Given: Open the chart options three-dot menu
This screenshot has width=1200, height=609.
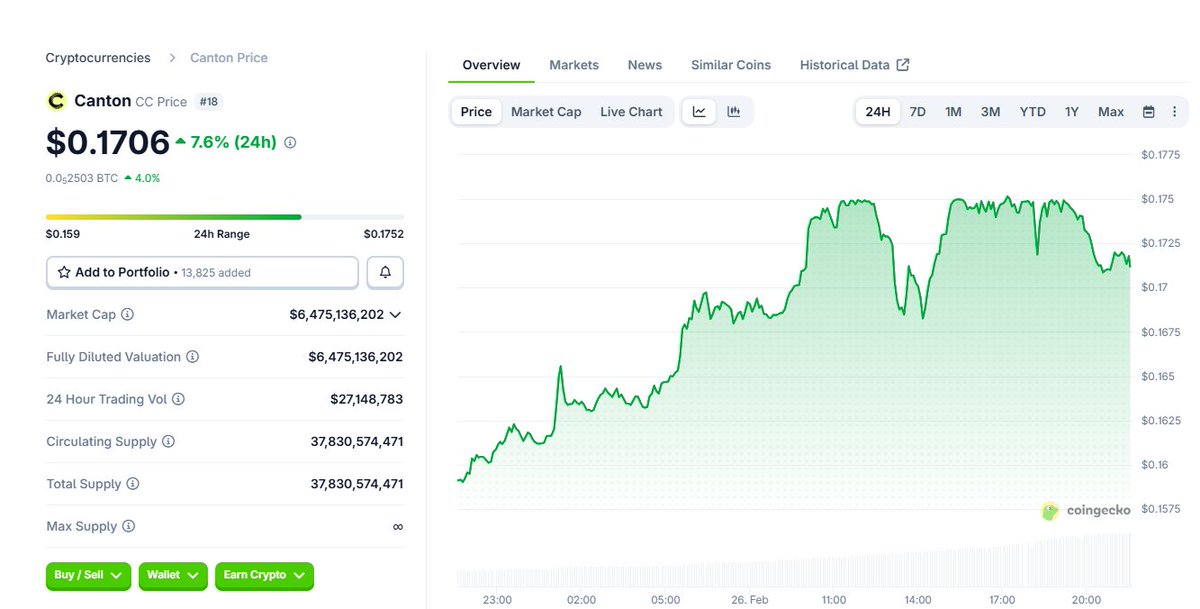Looking at the screenshot, I should point(1174,112).
